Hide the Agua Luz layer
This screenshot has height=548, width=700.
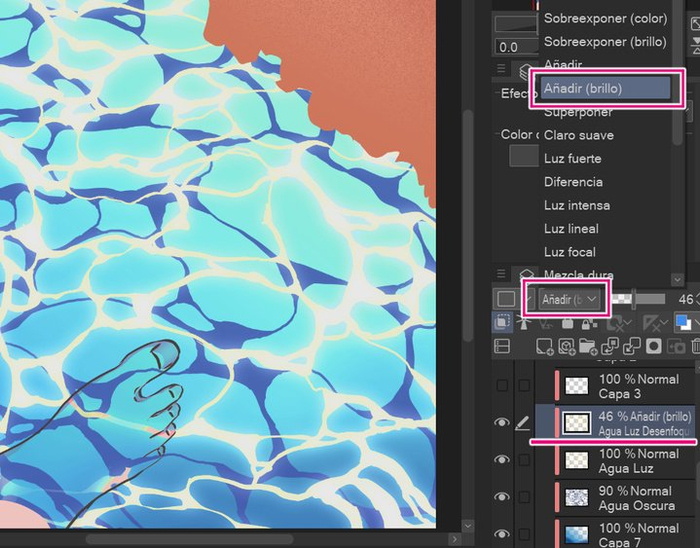pos(502,460)
